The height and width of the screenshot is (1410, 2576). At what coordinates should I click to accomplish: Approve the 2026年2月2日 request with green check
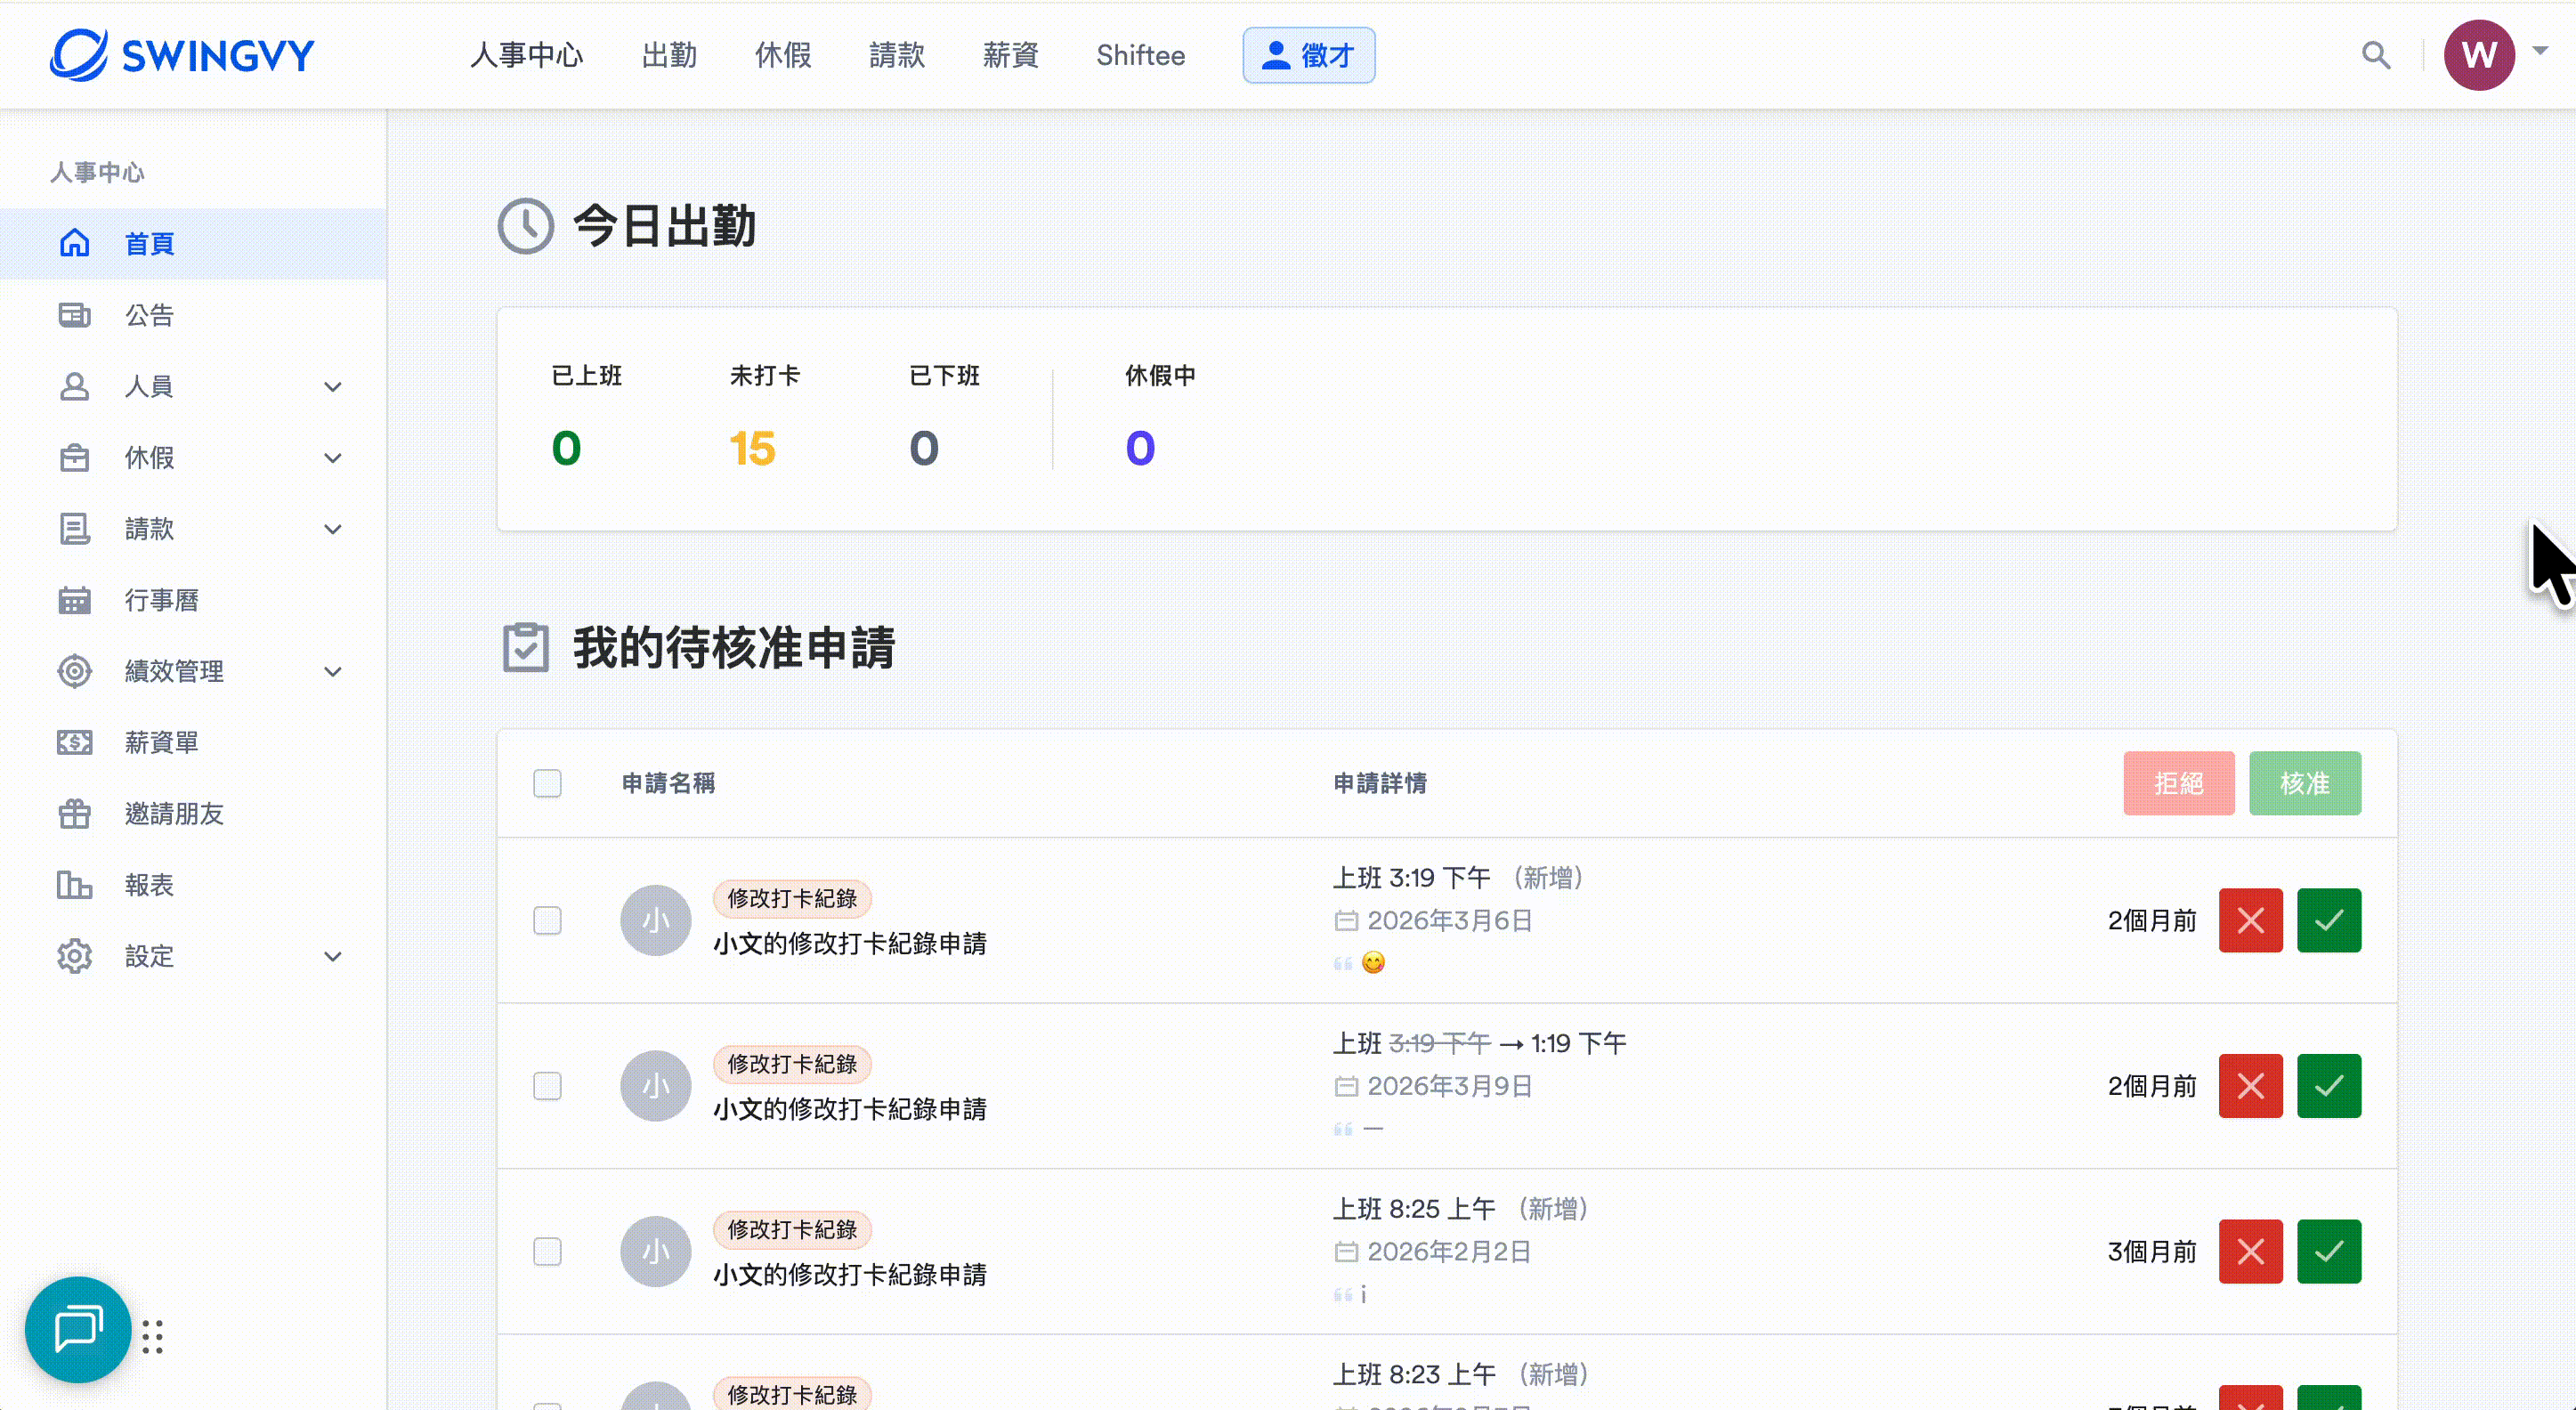tap(2329, 1251)
